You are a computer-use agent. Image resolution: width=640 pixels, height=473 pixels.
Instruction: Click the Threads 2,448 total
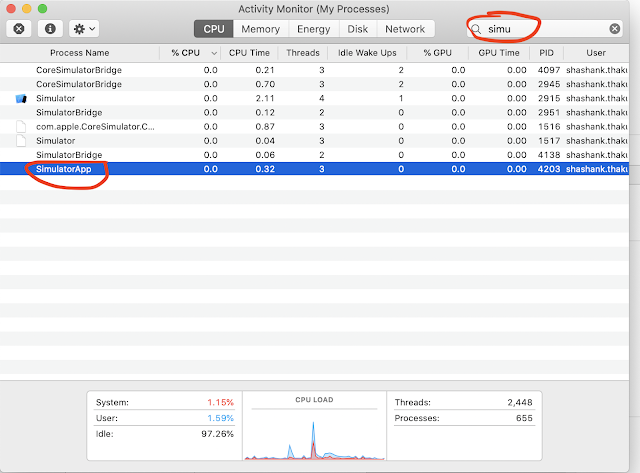(x=464, y=402)
